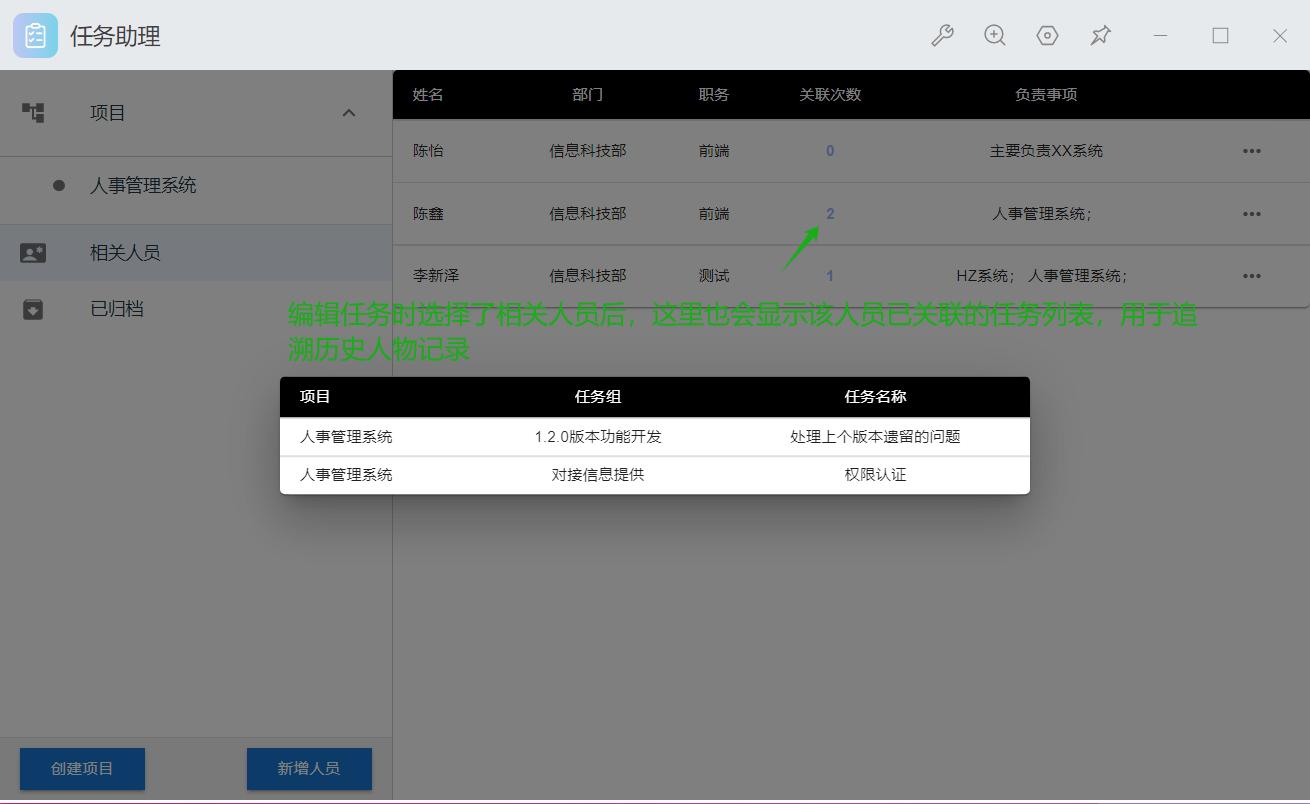Image resolution: width=1310 pixels, height=804 pixels.
Task: Open more options for 李新泽 row
Action: click(1251, 276)
